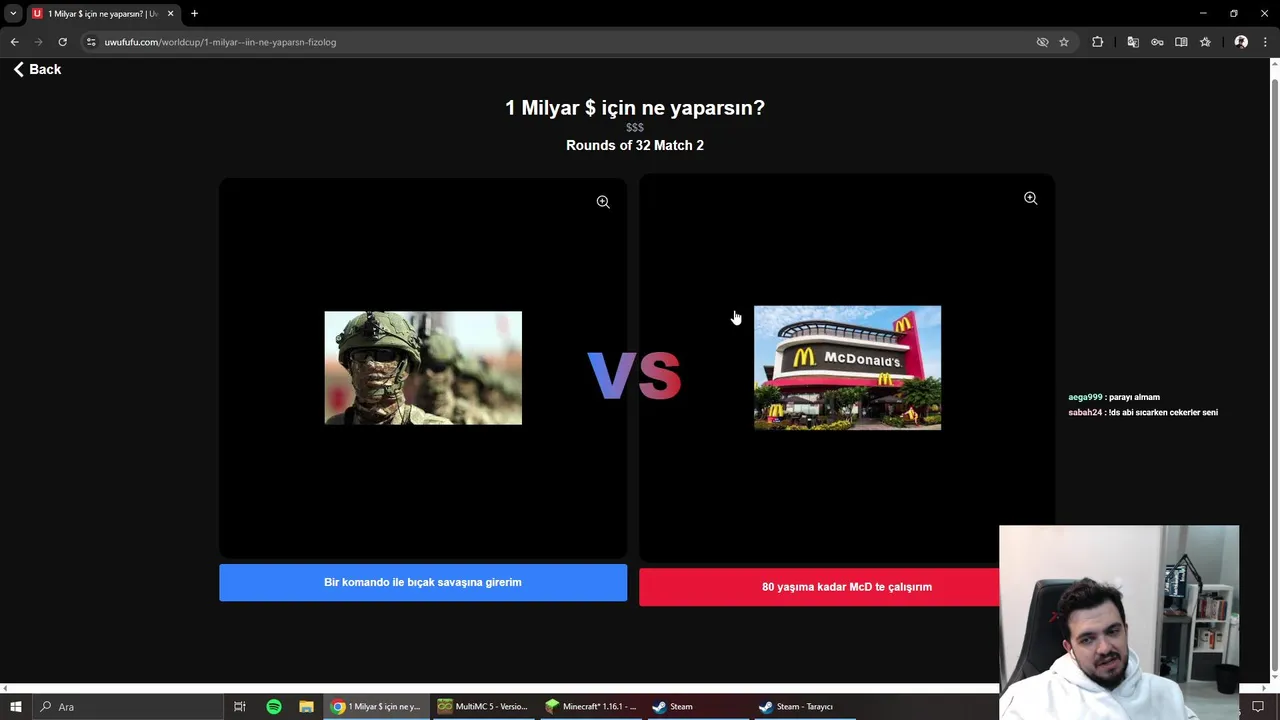Select the McDonald's restaurant photo
This screenshot has width=1280, height=720.
click(x=847, y=368)
